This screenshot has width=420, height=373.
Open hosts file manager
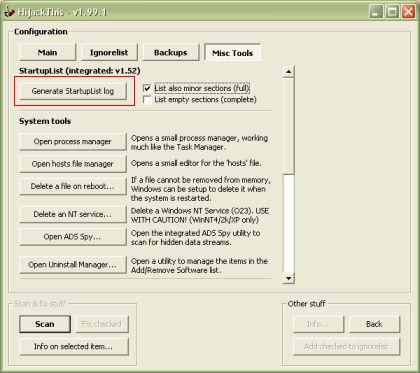(x=73, y=164)
